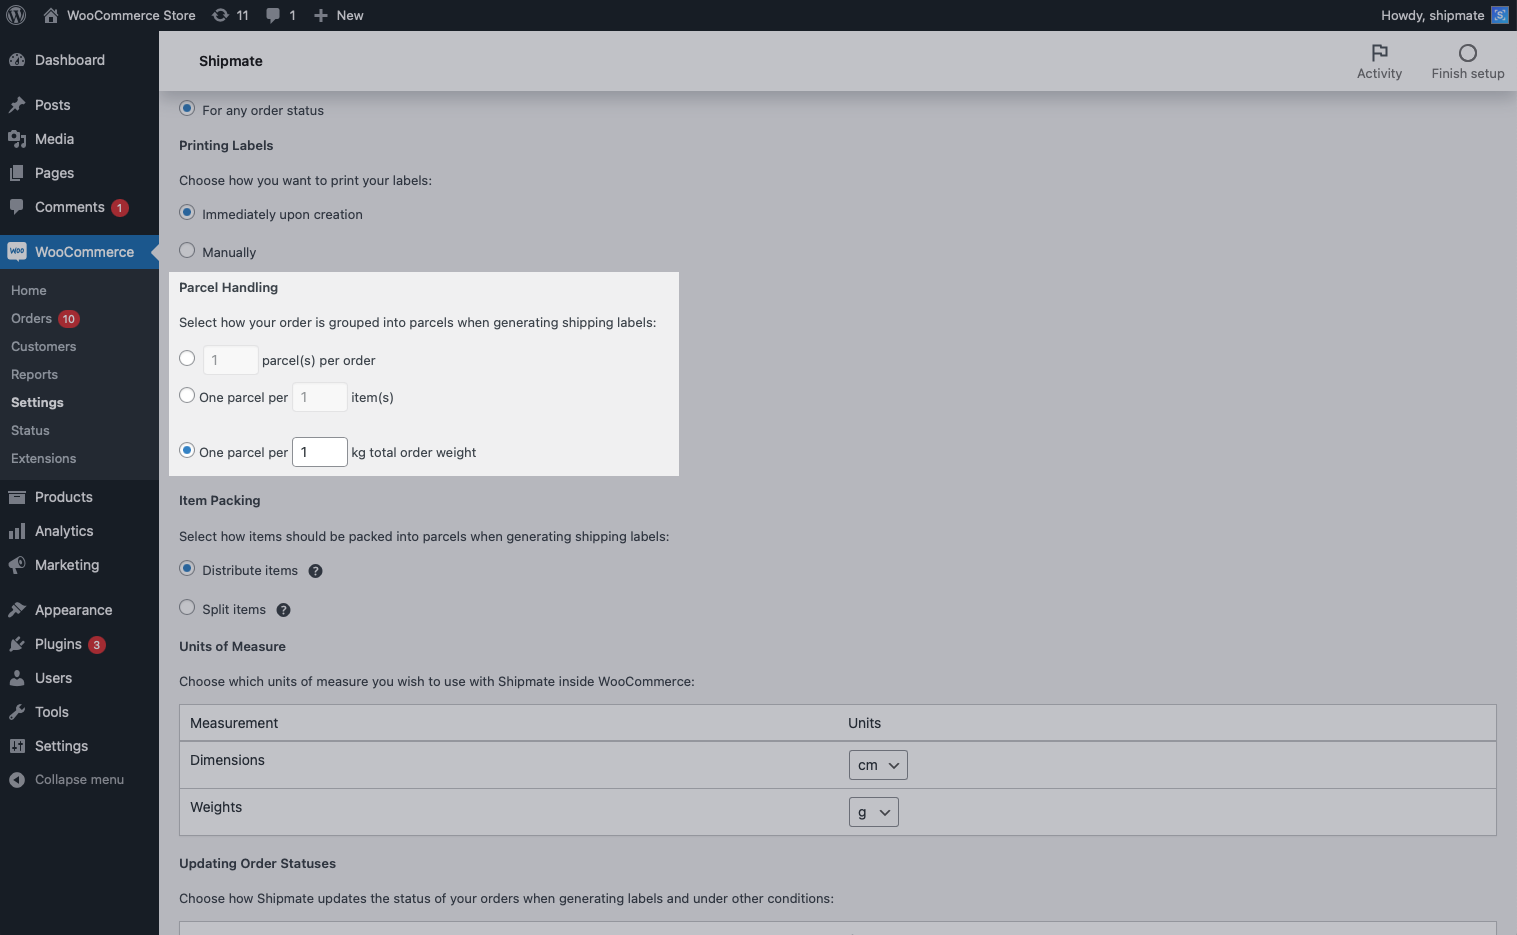
Task: Show help tooltip for Split items
Action: click(x=283, y=610)
